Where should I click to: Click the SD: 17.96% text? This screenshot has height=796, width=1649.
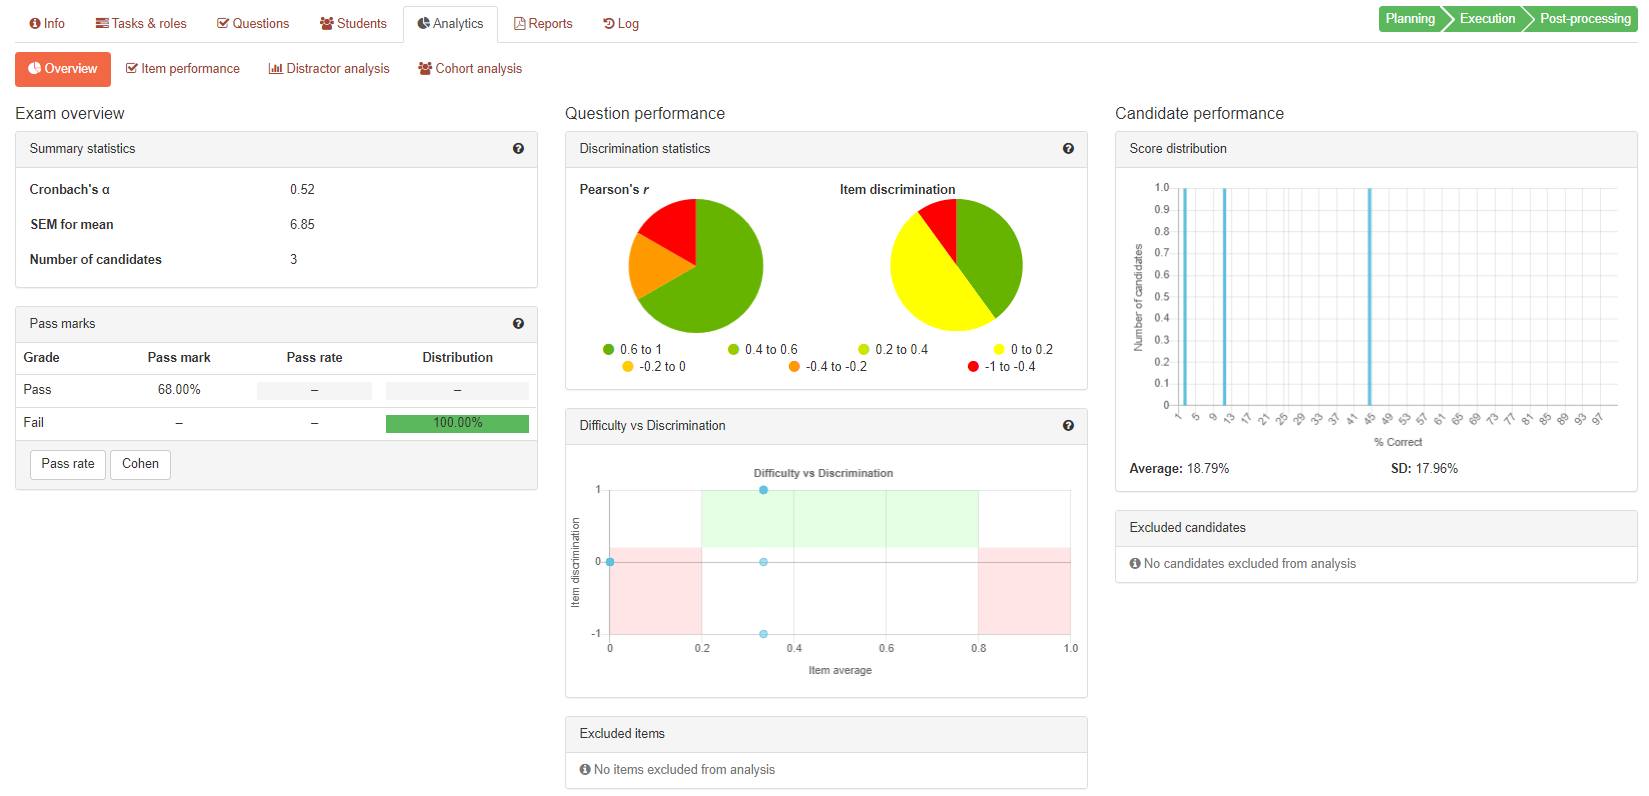tap(1424, 469)
